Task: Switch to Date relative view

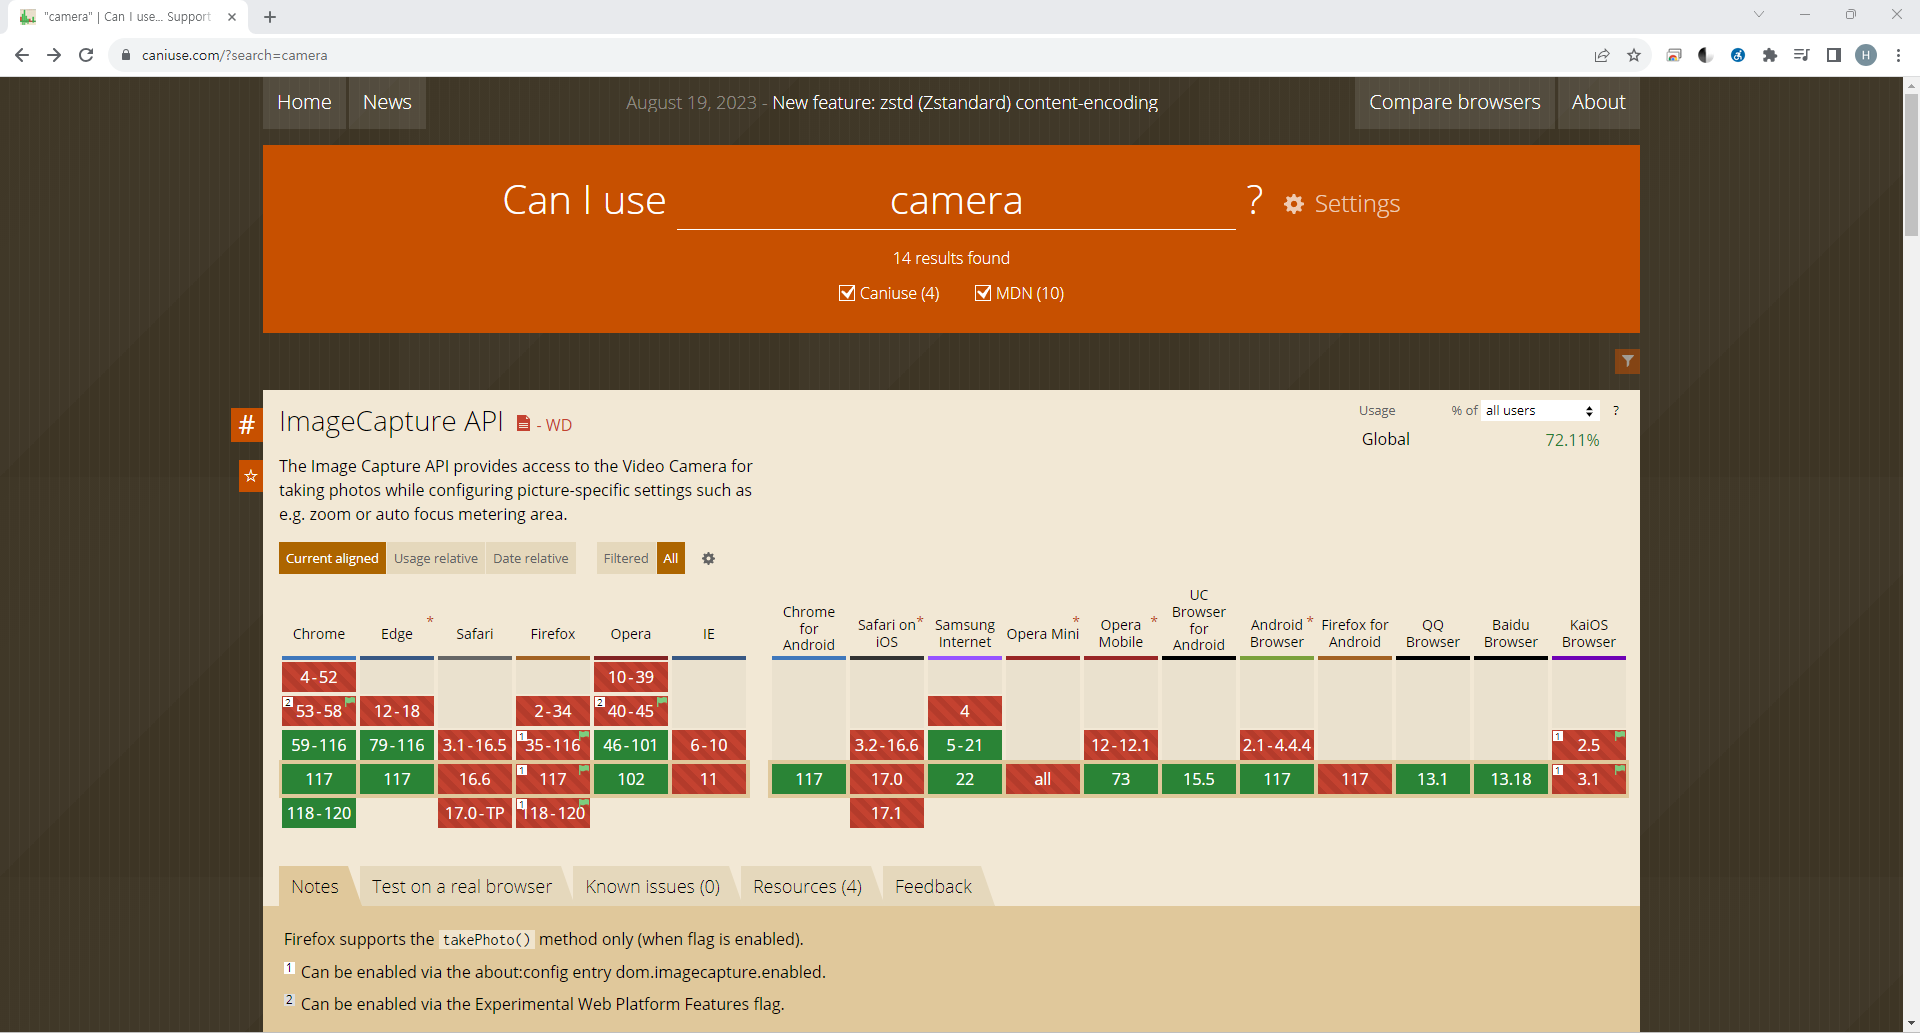Action: [531, 559]
